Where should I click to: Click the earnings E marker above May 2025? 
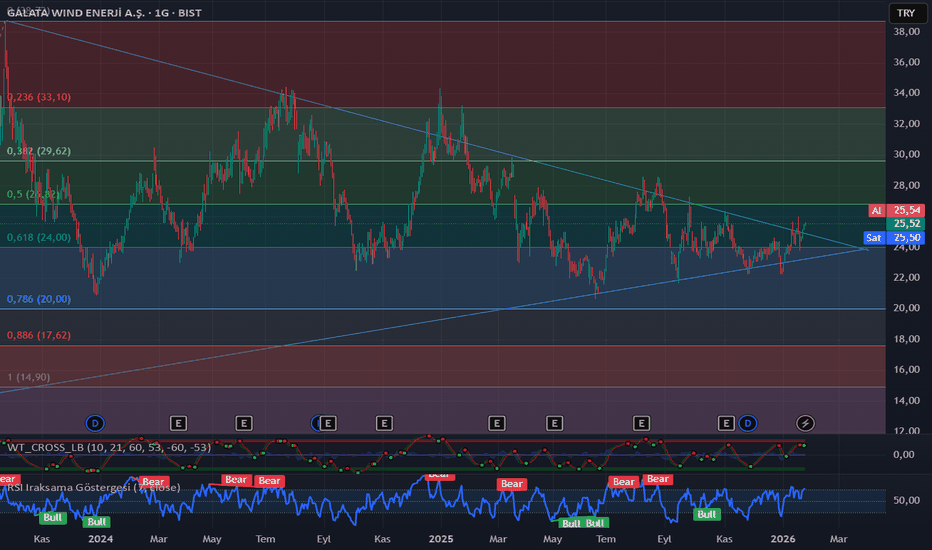pyautogui.click(x=553, y=423)
